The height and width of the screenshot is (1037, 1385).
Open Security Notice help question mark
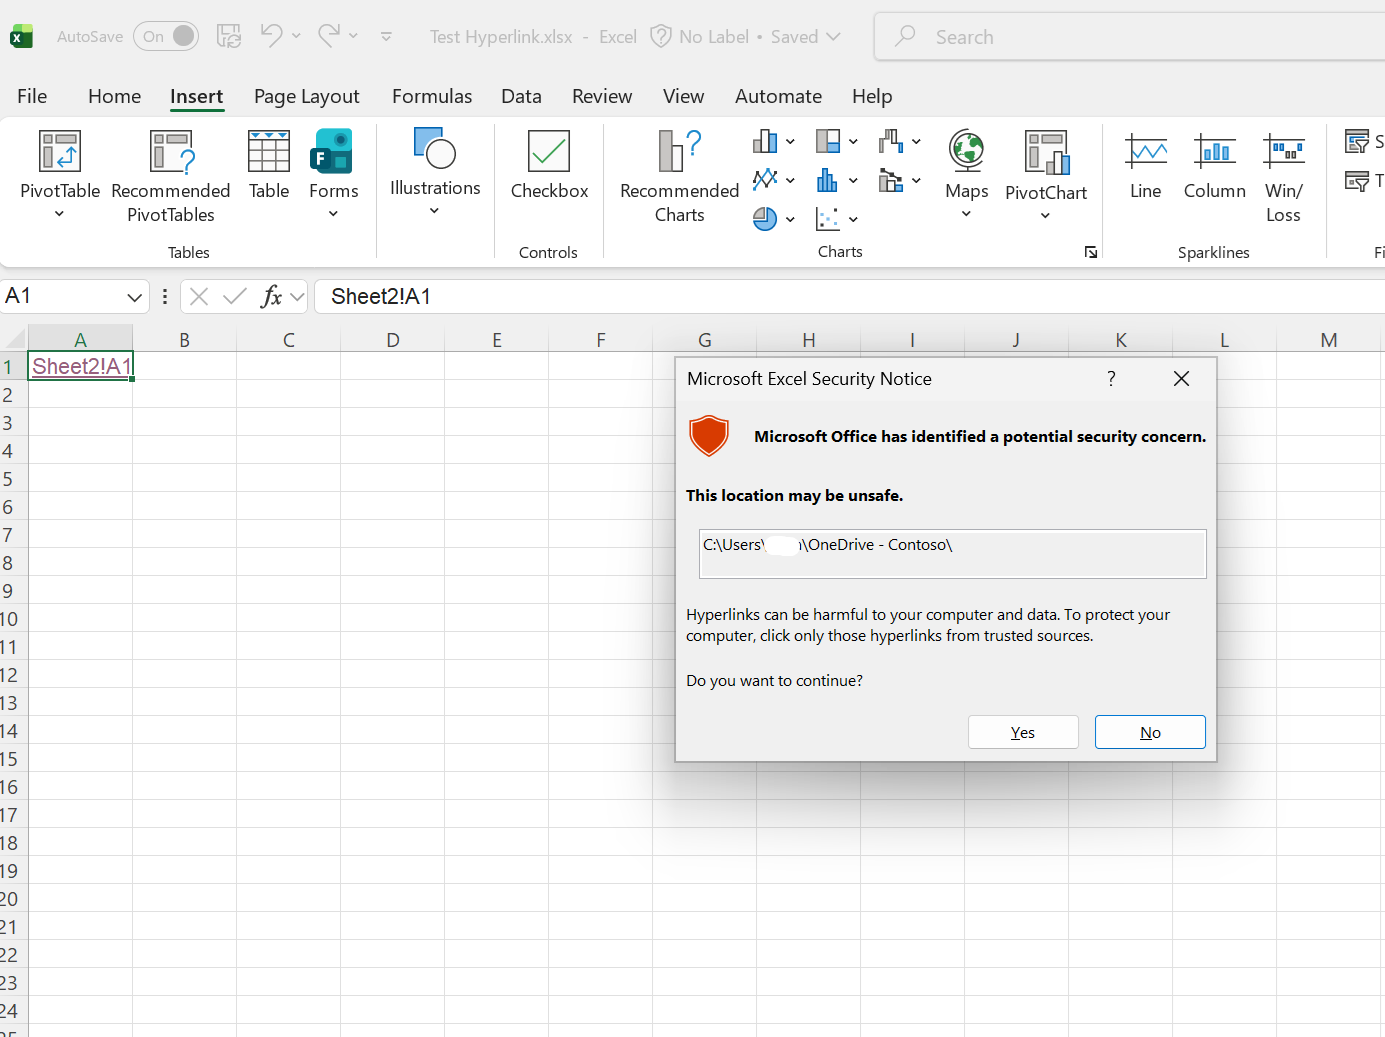coord(1111,378)
